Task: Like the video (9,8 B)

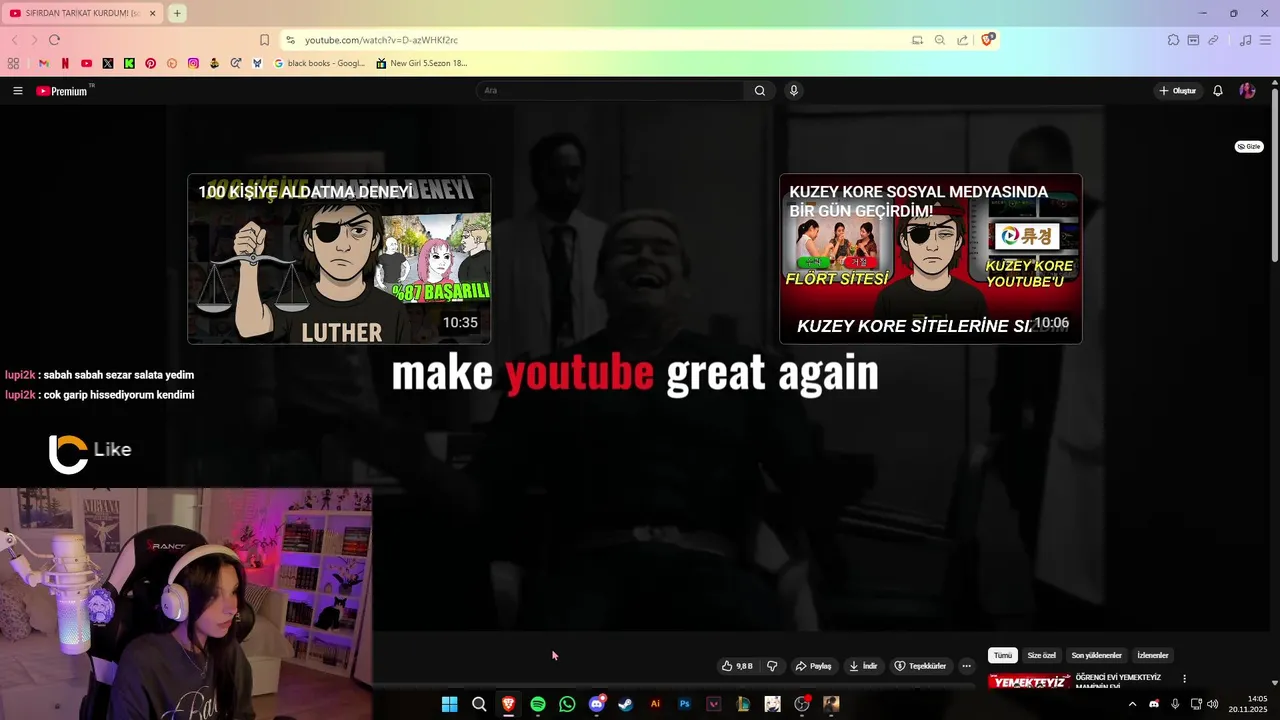Action: [x=737, y=666]
